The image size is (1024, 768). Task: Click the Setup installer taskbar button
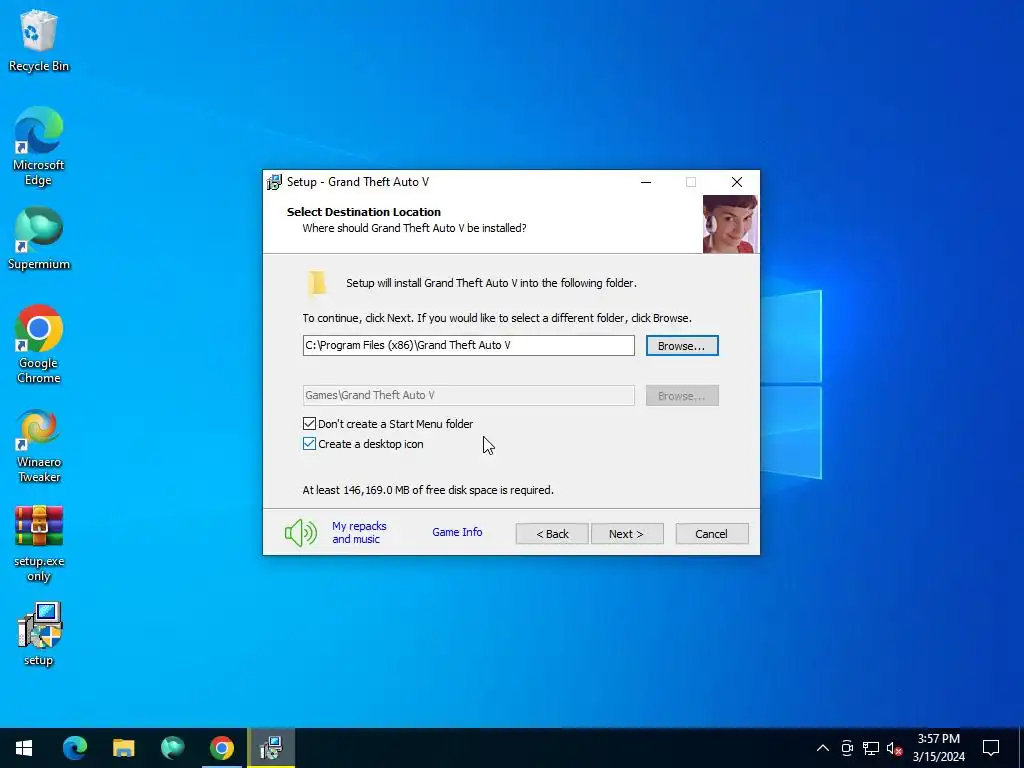tap(270, 748)
